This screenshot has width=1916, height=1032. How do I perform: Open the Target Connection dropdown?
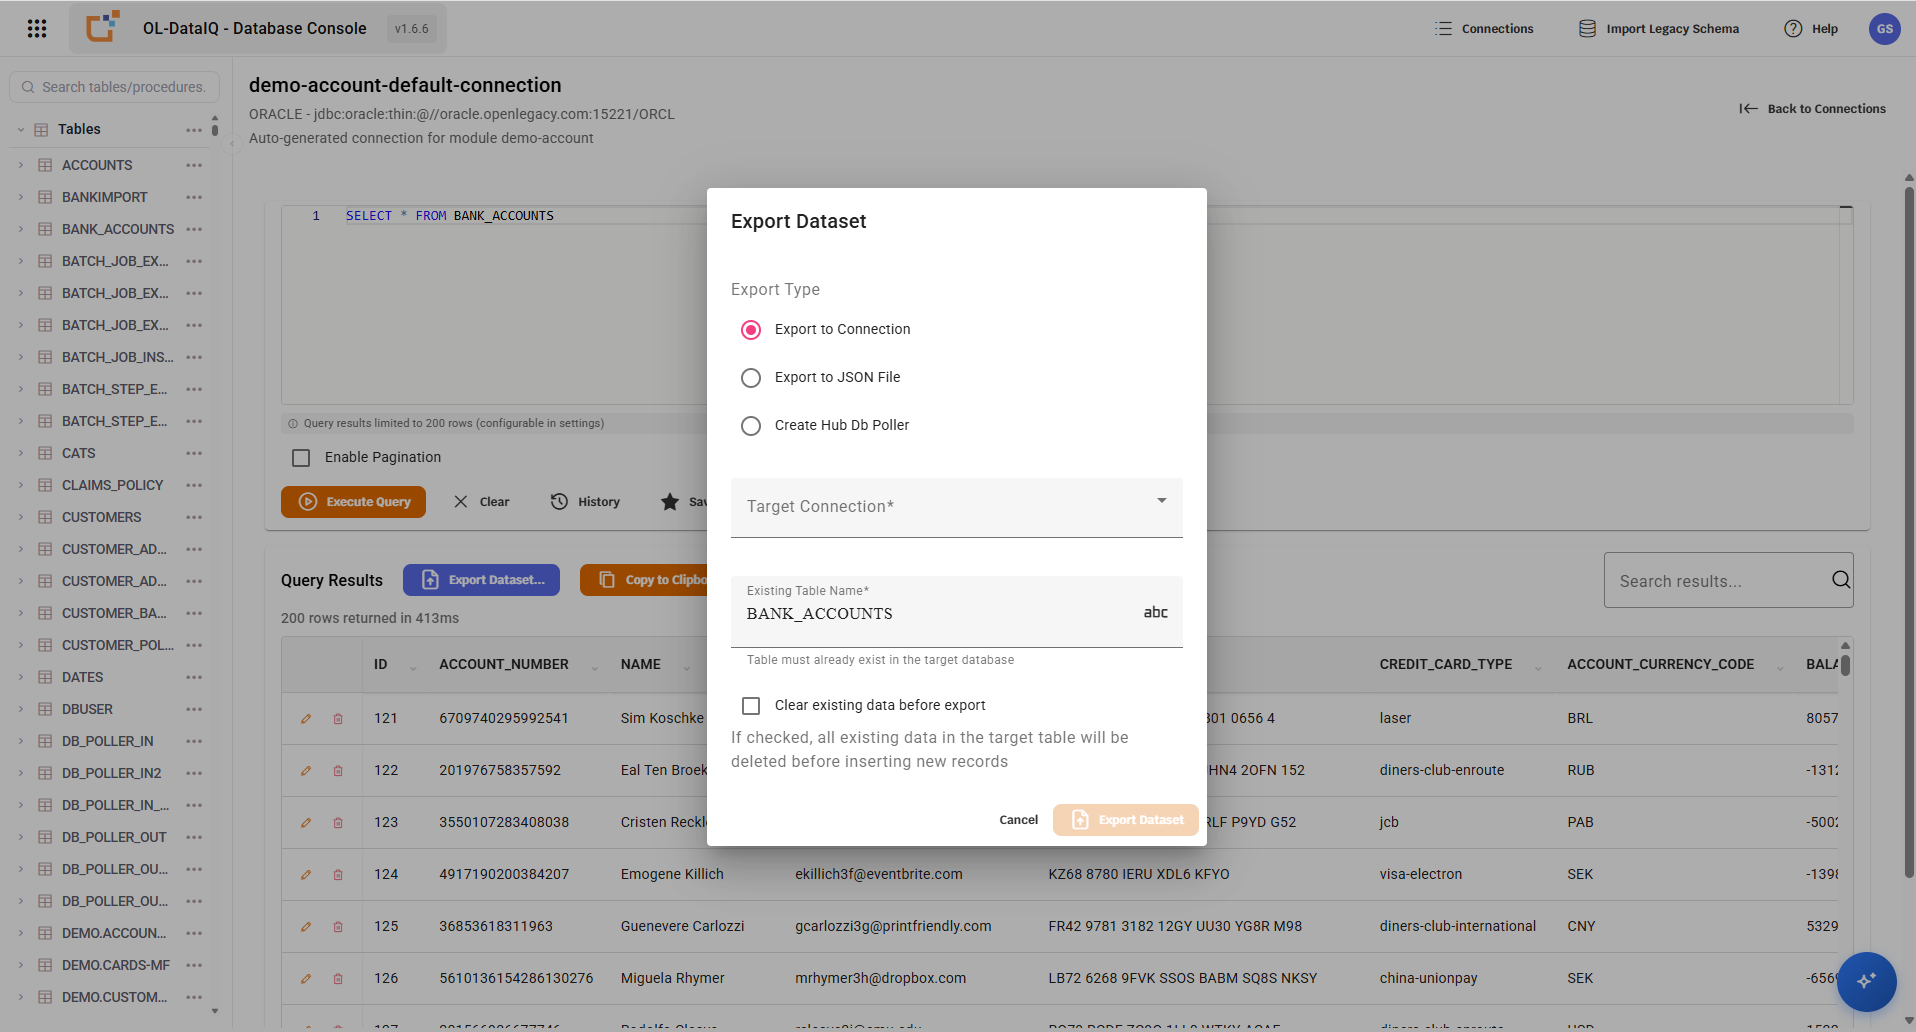[956, 508]
